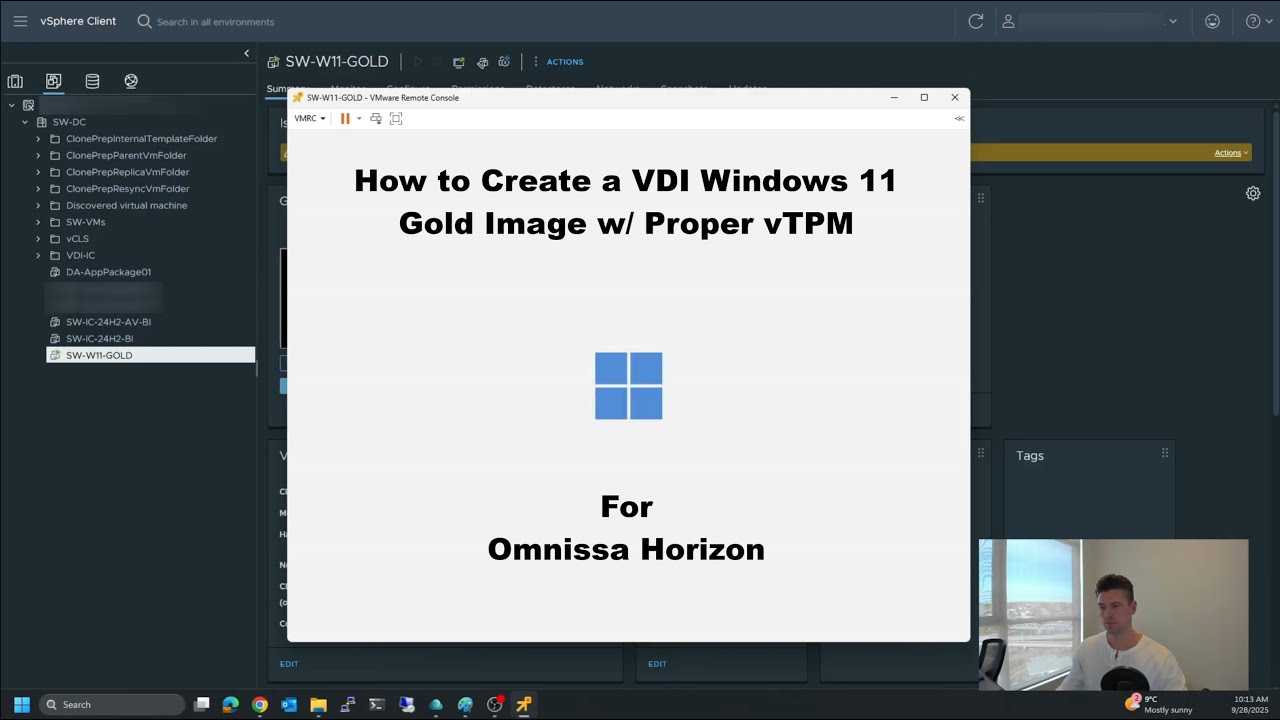Open Task View from taskbar
The height and width of the screenshot is (720, 1280).
[202, 704]
